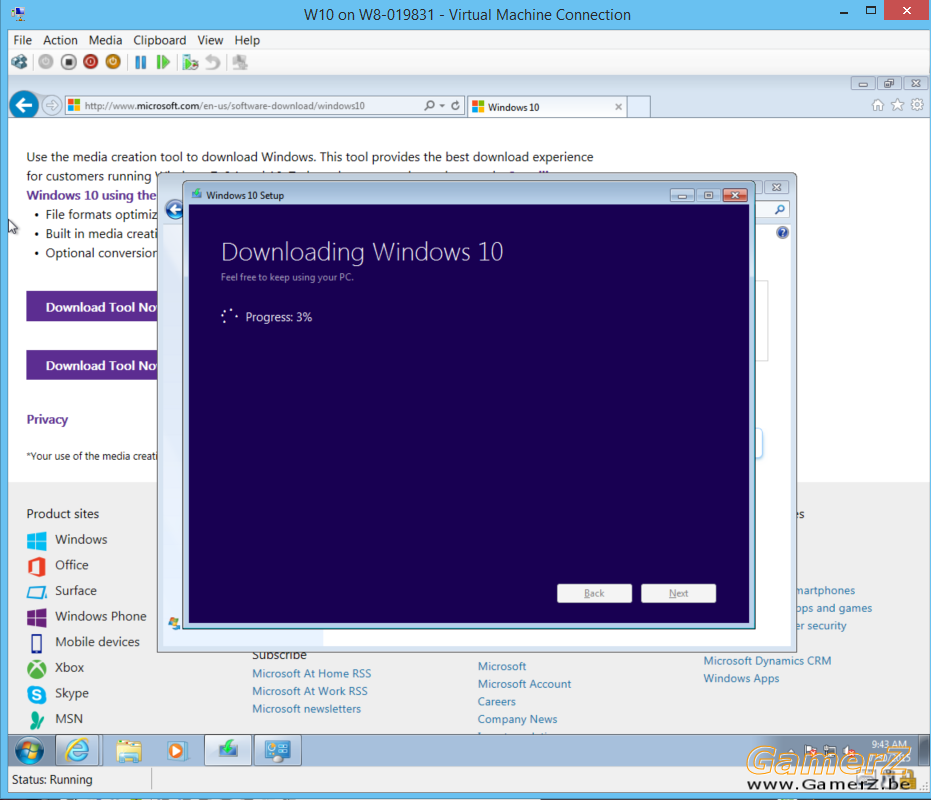The width and height of the screenshot is (931, 800).
Task: Refresh the Windows 10 download page
Action: [x=455, y=106]
